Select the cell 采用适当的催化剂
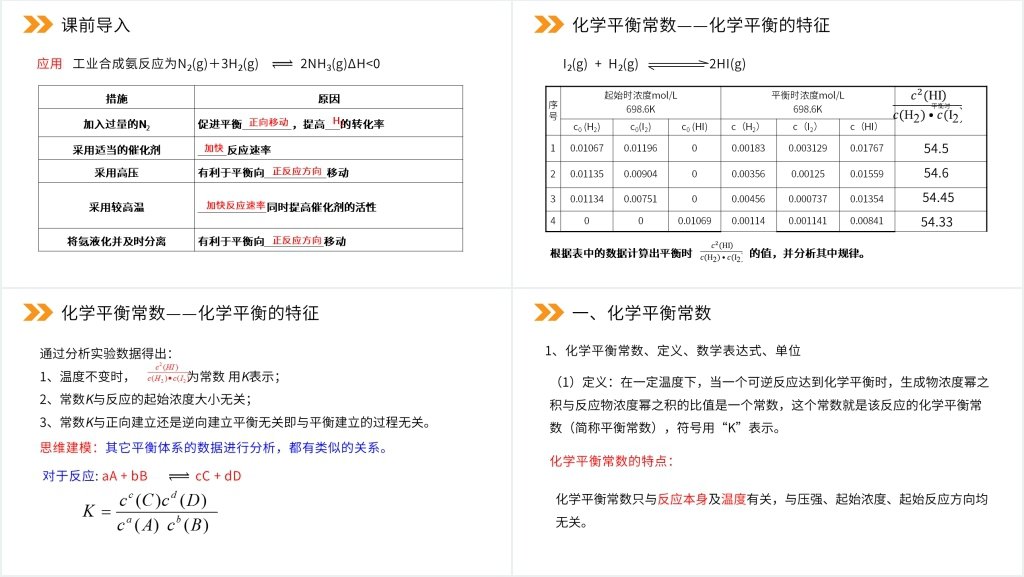The height and width of the screenshot is (577, 1024). 116,149
